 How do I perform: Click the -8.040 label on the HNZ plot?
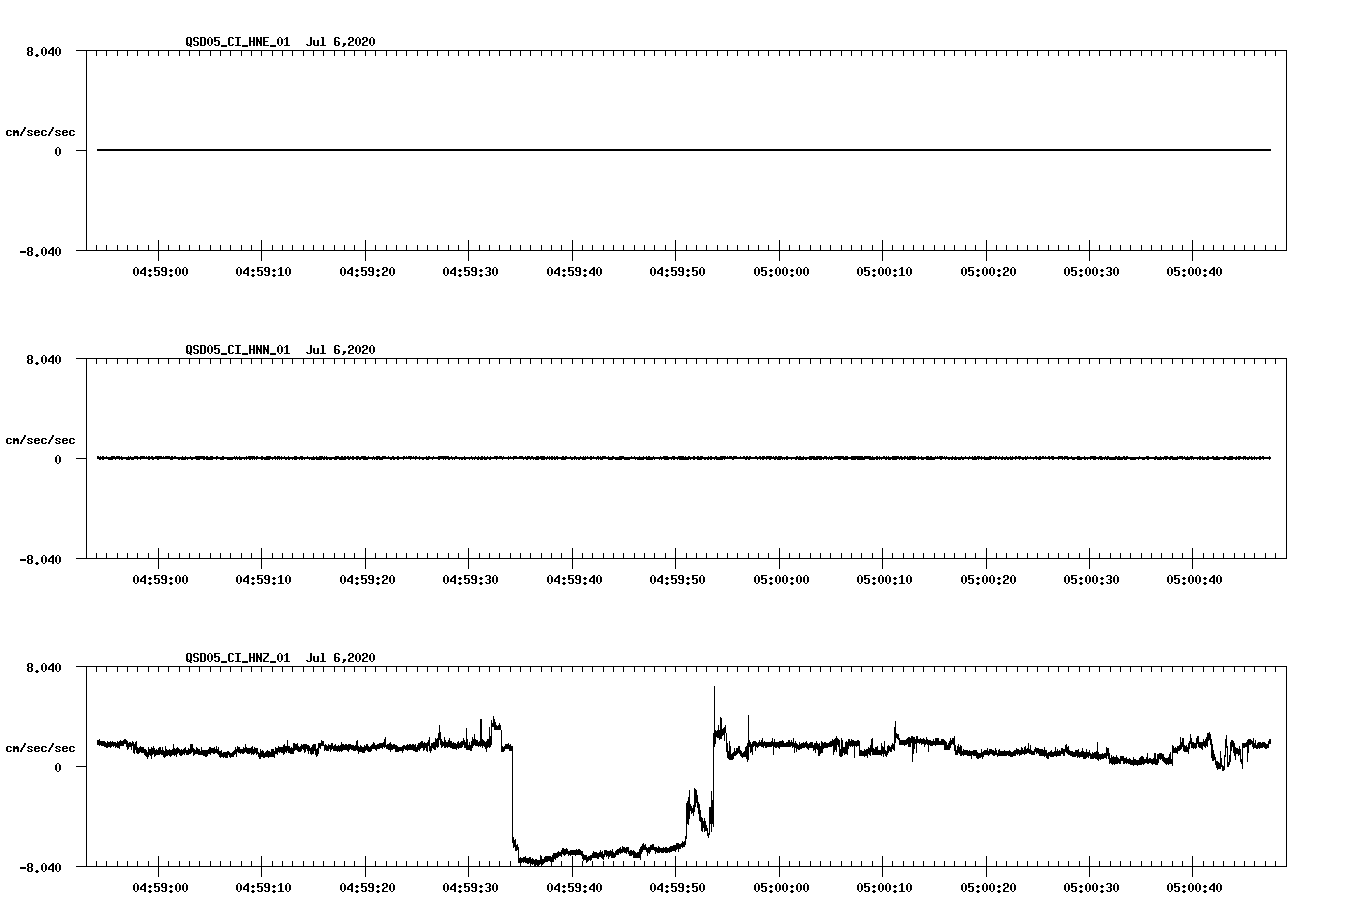coord(41,867)
